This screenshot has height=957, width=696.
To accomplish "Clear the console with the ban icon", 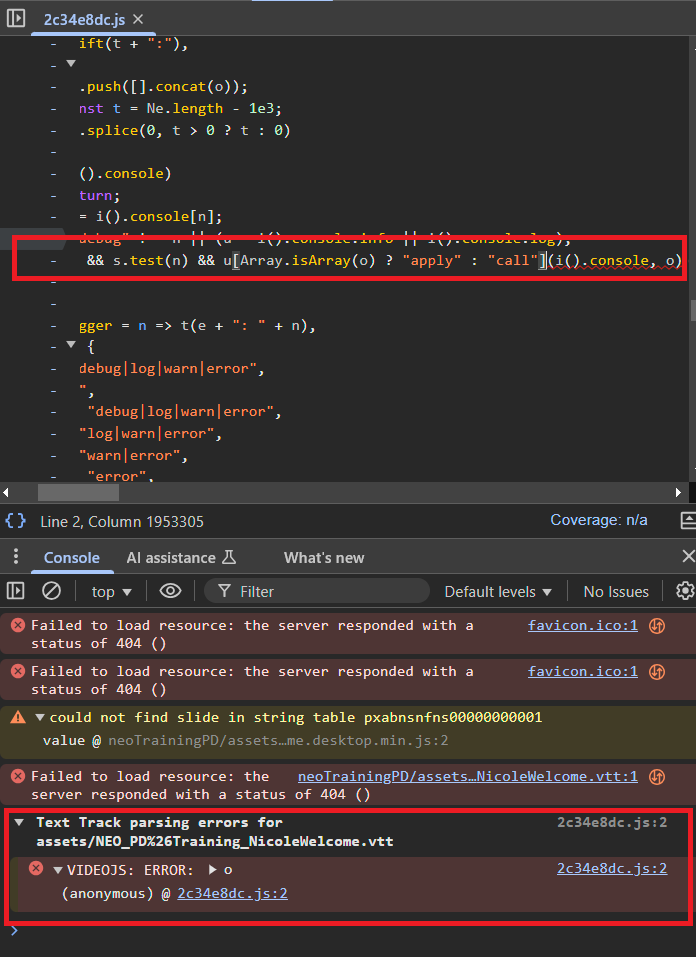I will 51,591.
